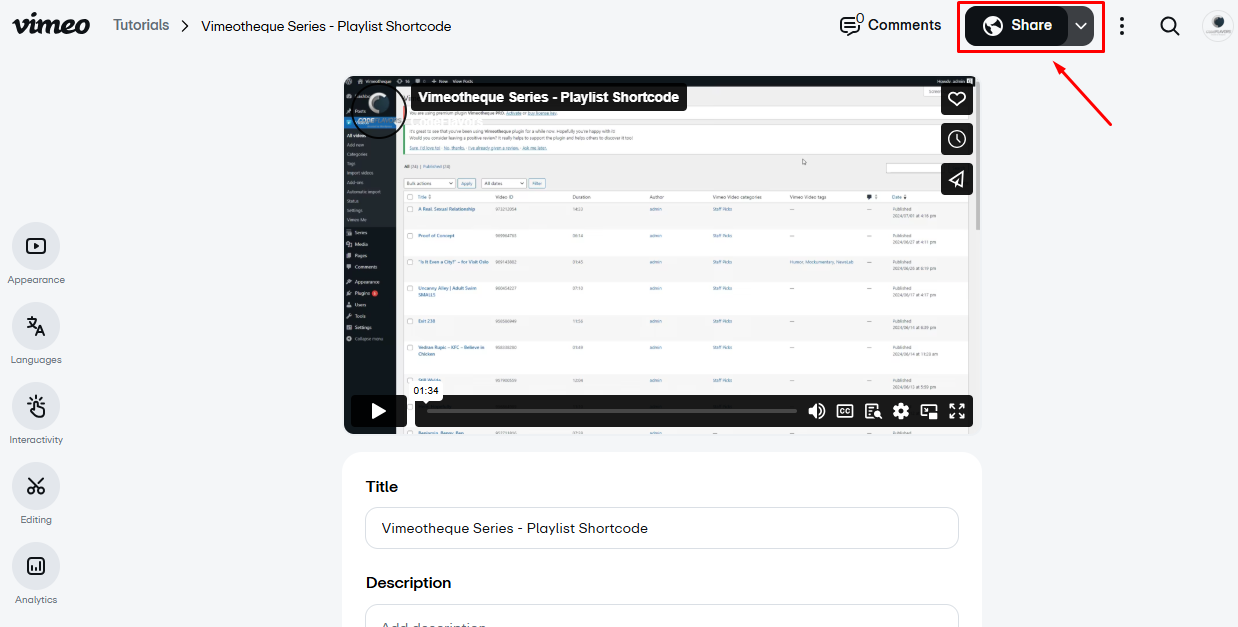The image size is (1238, 627).
Task: Click the Description text area
Action: click(x=661, y=615)
